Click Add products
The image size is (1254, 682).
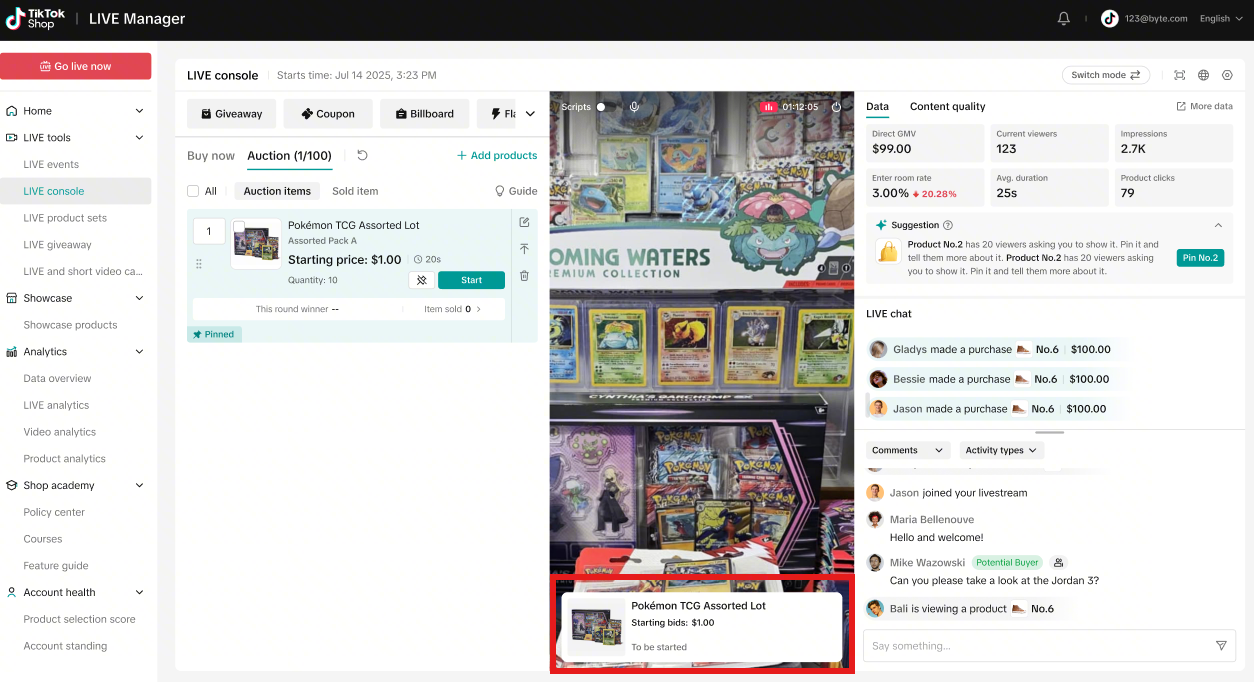point(497,155)
